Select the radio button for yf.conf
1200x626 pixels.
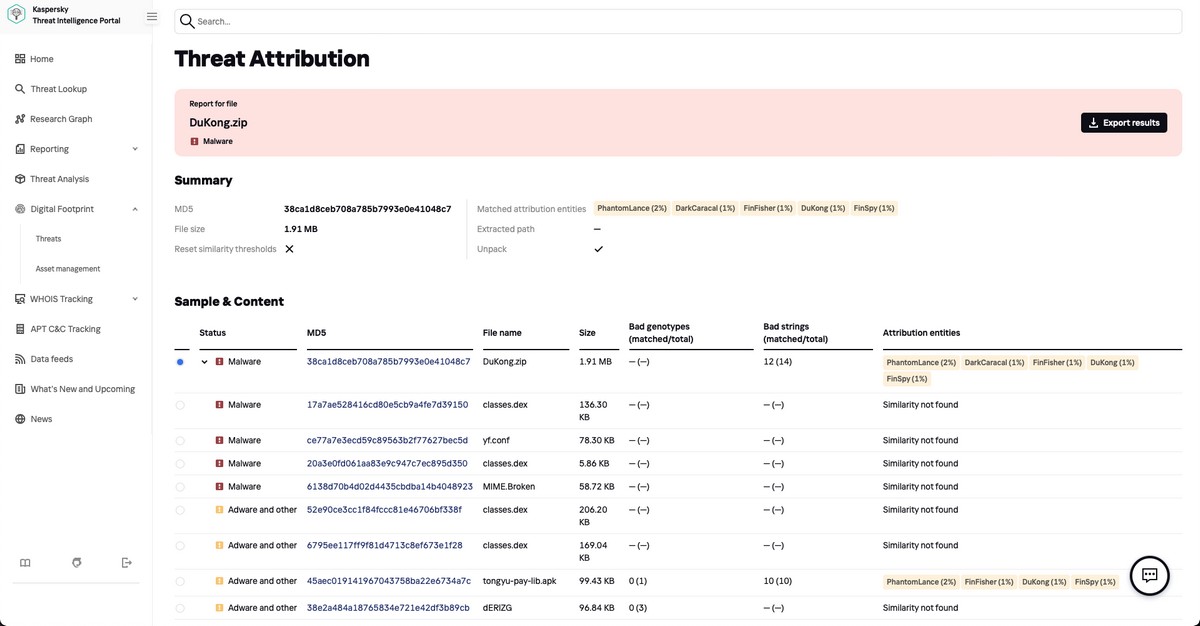pyautogui.click(x=180, y=441)
